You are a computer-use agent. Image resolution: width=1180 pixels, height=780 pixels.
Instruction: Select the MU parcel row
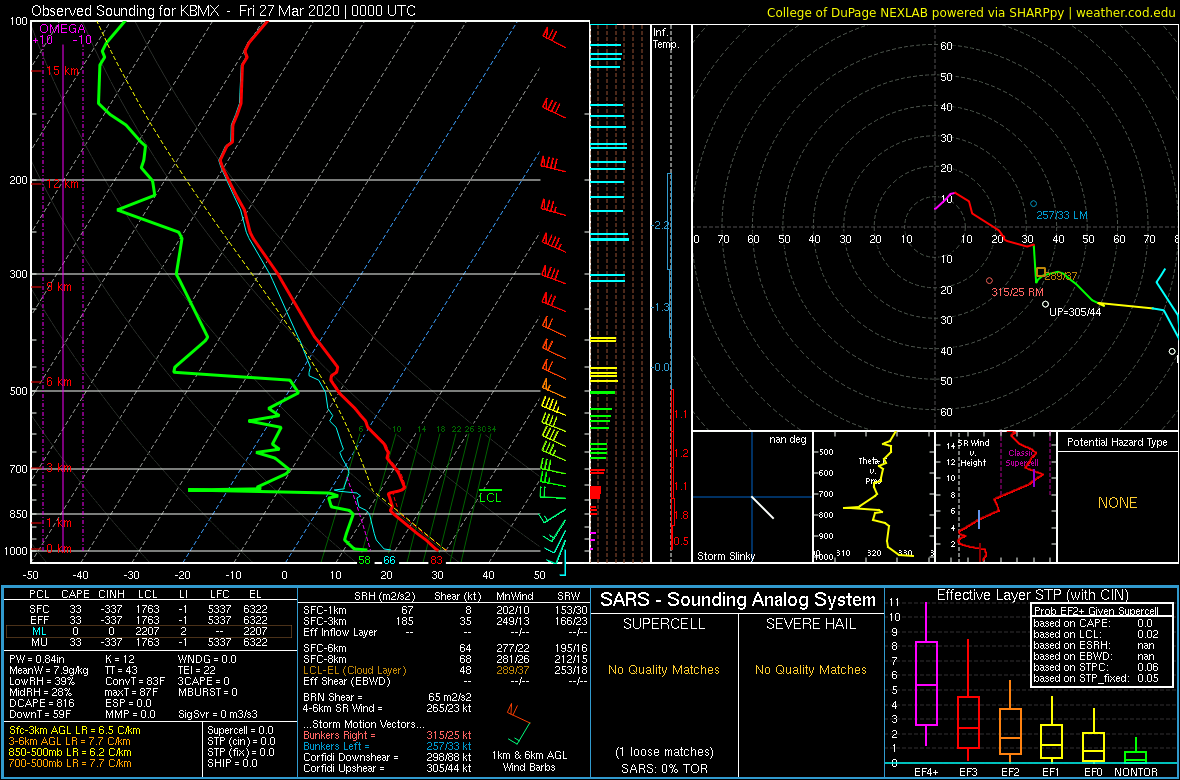pyautogui.click(x=148, y=642)
